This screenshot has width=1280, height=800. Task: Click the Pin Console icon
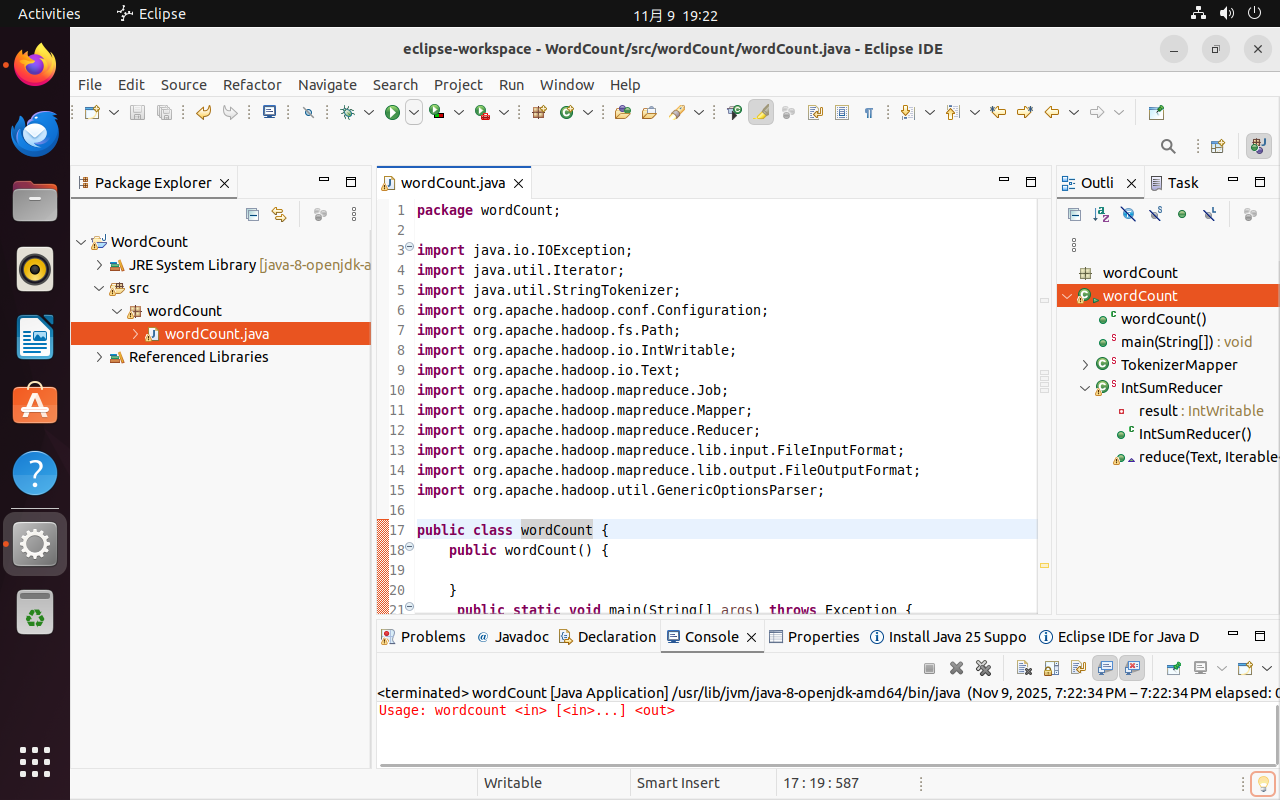(x=1174, y=668)
